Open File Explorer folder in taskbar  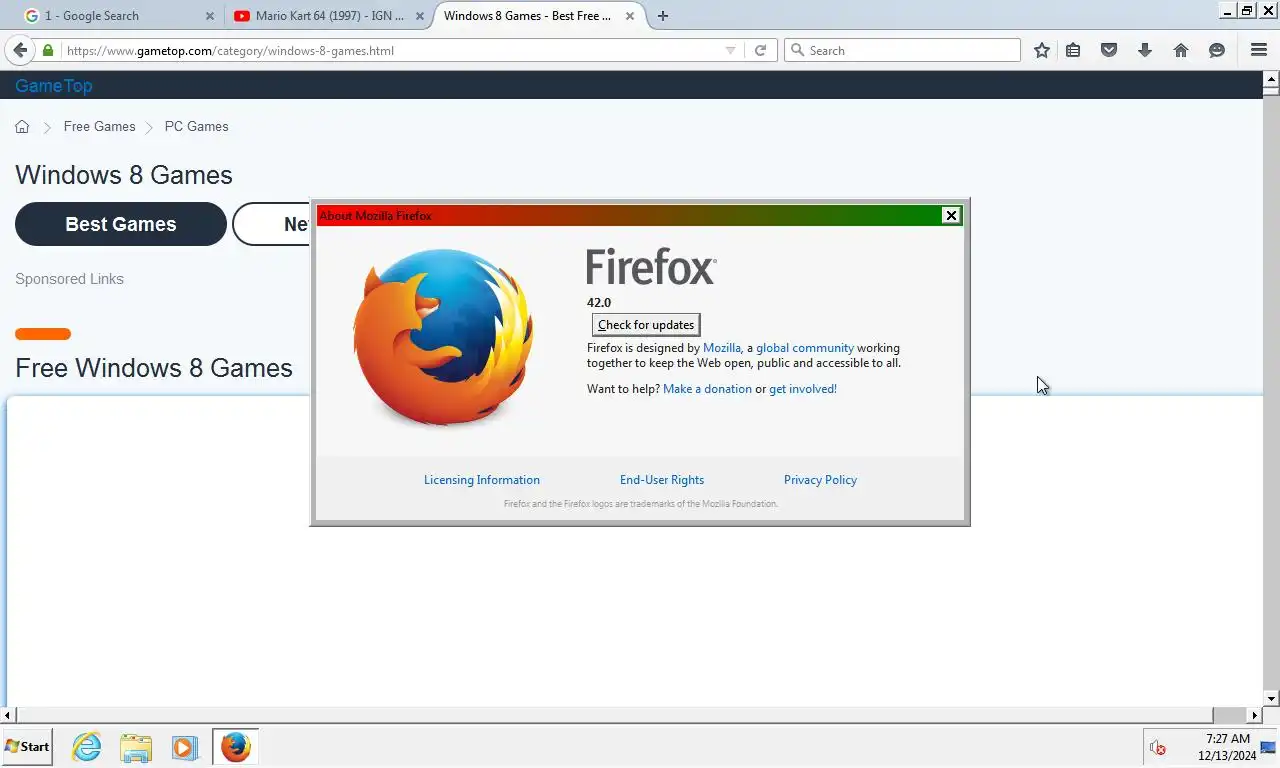[136, 747]
